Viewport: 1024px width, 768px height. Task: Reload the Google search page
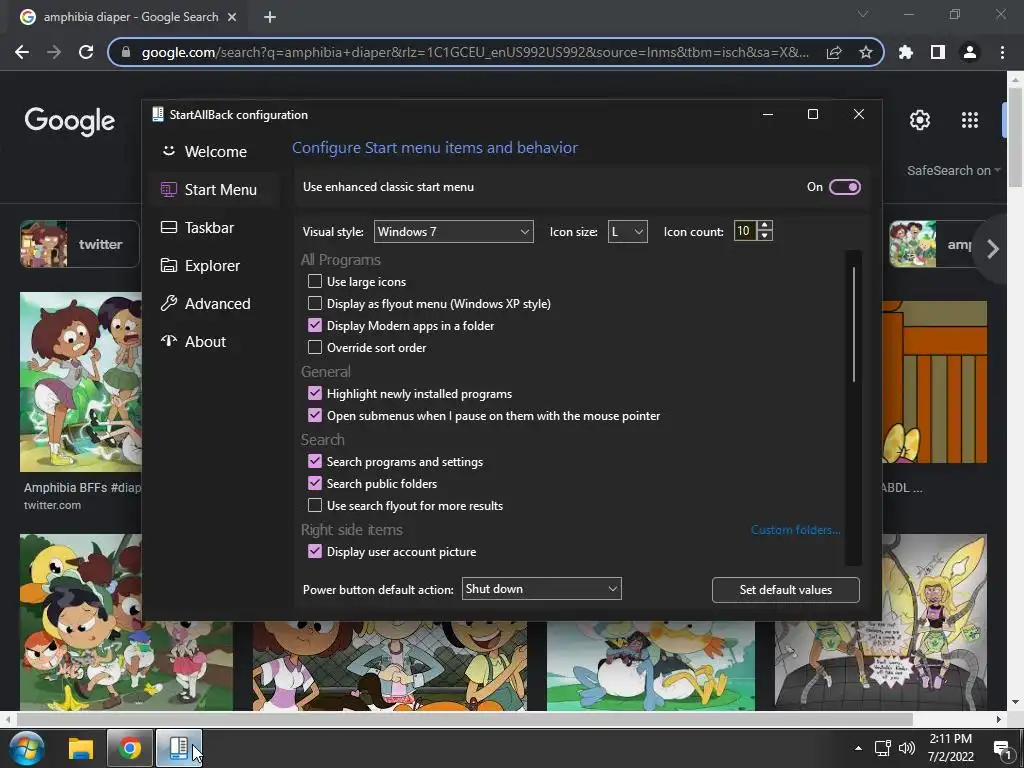(86, 52)
